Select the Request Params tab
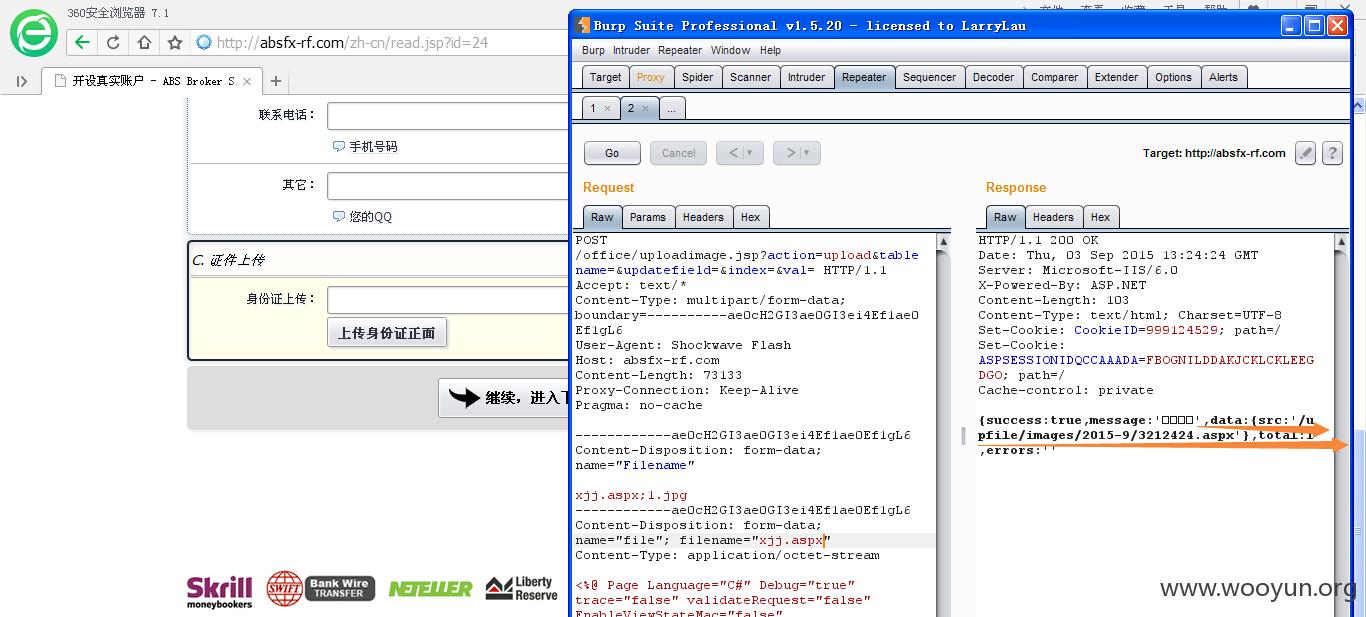 coord(647,217)
